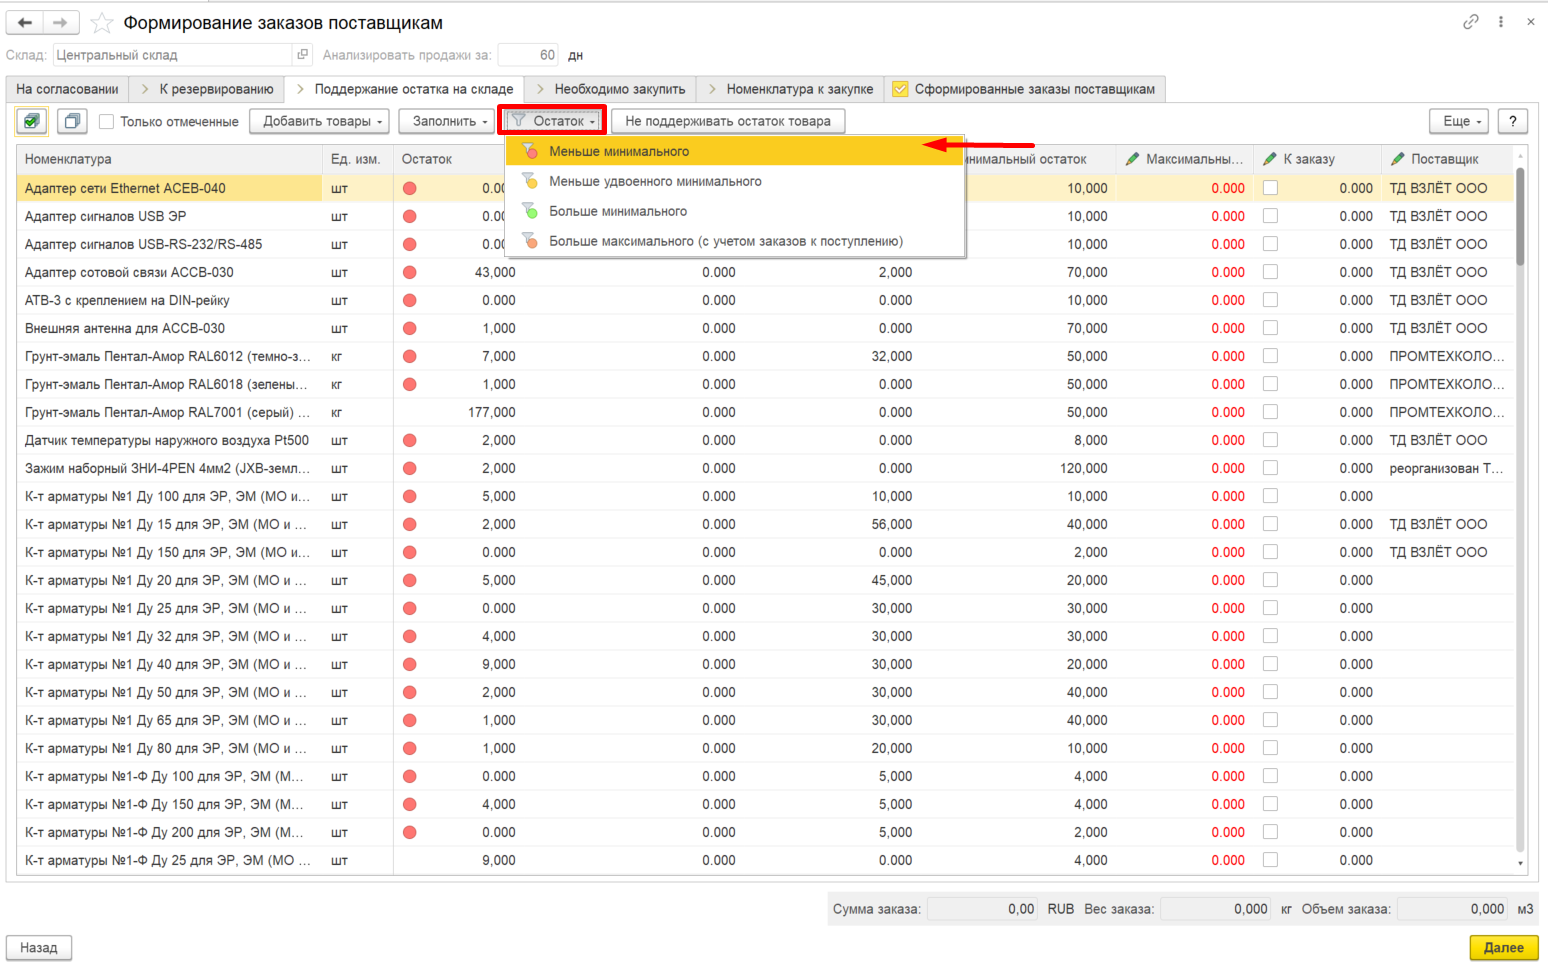The width and height of the screenshot is (1548, 966).
Task: Click the red indicator for Датчик температуры наружного воздуха Pt500
Action: coord(409,440)
